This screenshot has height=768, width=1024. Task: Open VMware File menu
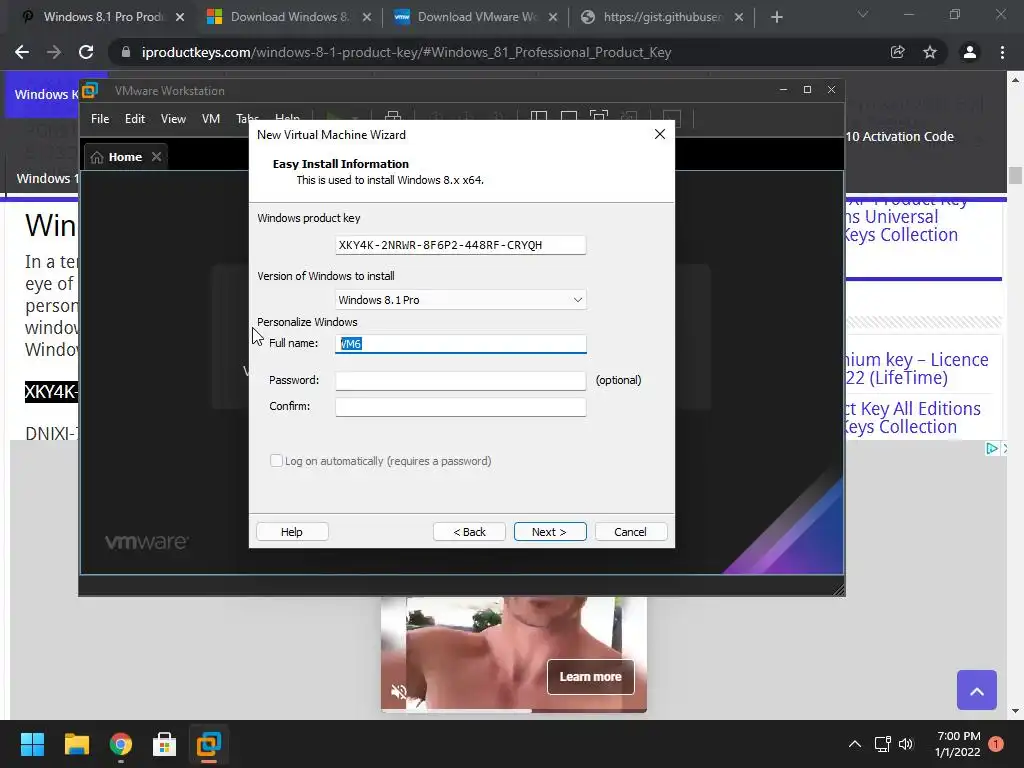100,119
